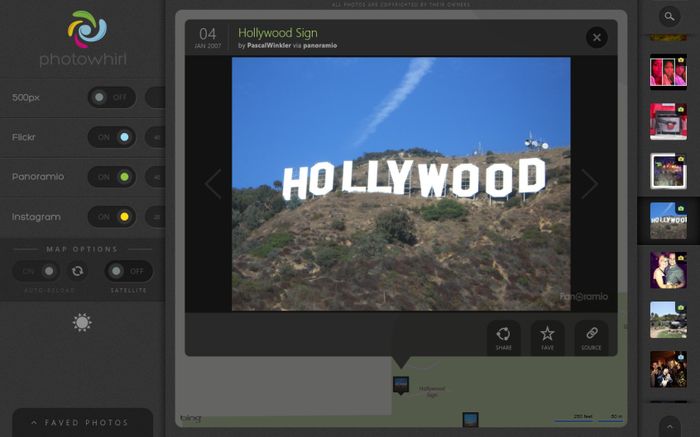Toggle the Instagram source off
The width and height of the screenshot is (700, 437).
pos(112,216)
